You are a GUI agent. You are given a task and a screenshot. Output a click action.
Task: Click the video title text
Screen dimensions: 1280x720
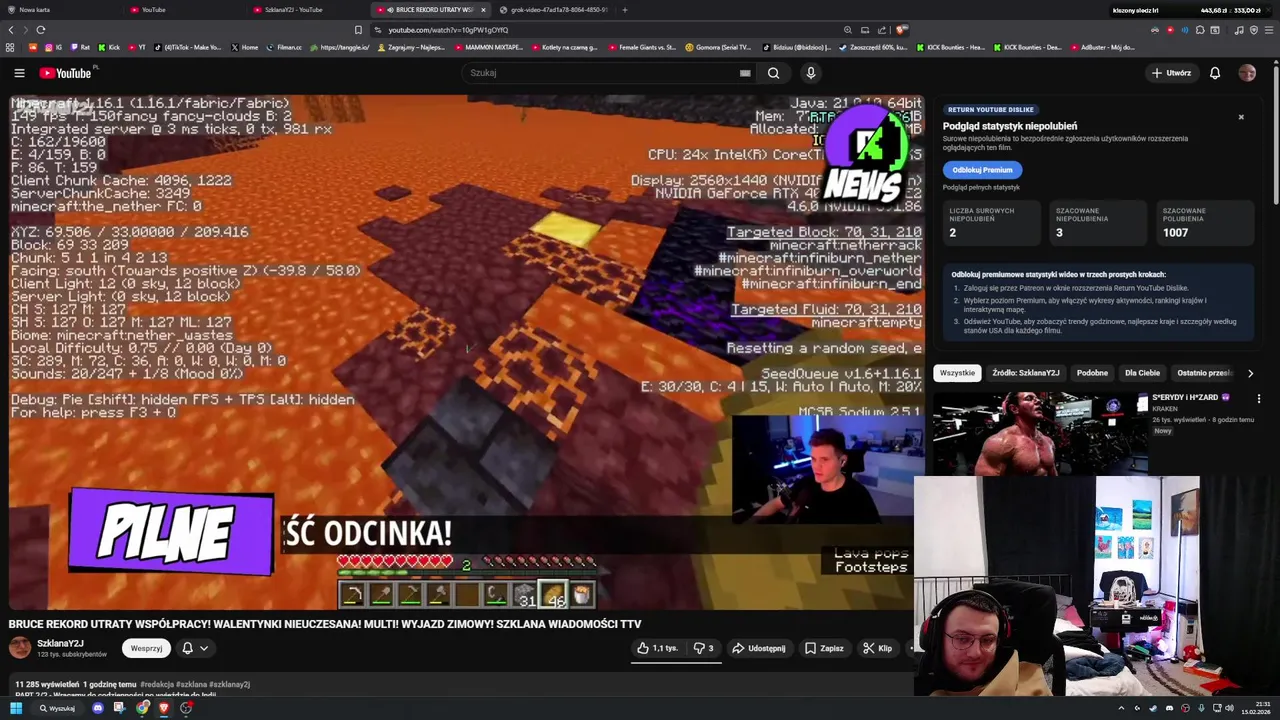[x=325, y=624]
